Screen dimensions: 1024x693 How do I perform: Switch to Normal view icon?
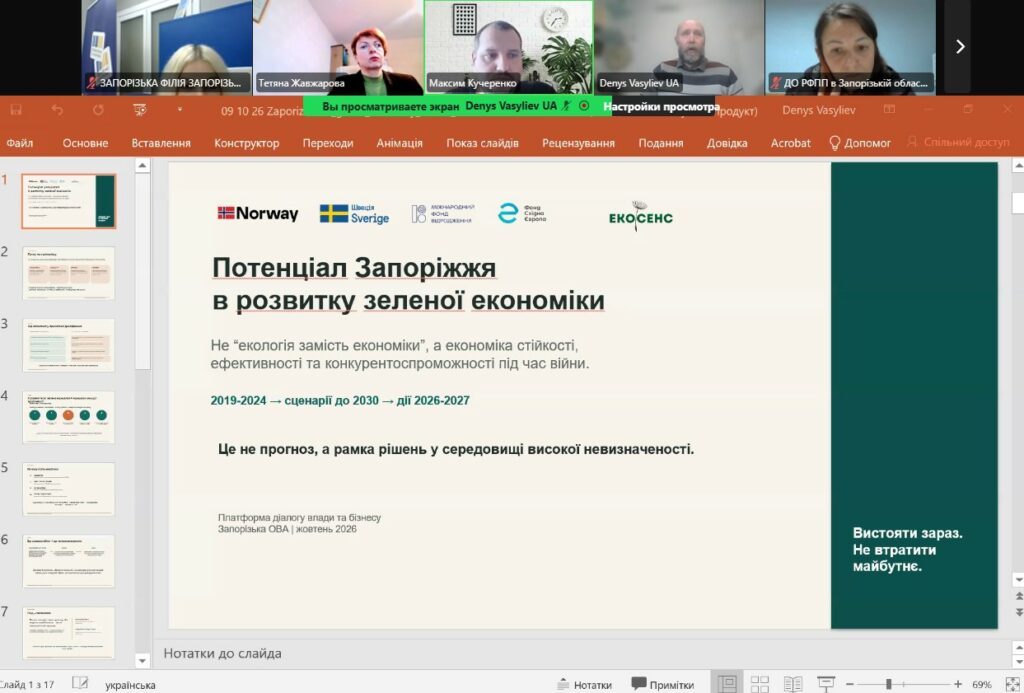tap(726, 684)
